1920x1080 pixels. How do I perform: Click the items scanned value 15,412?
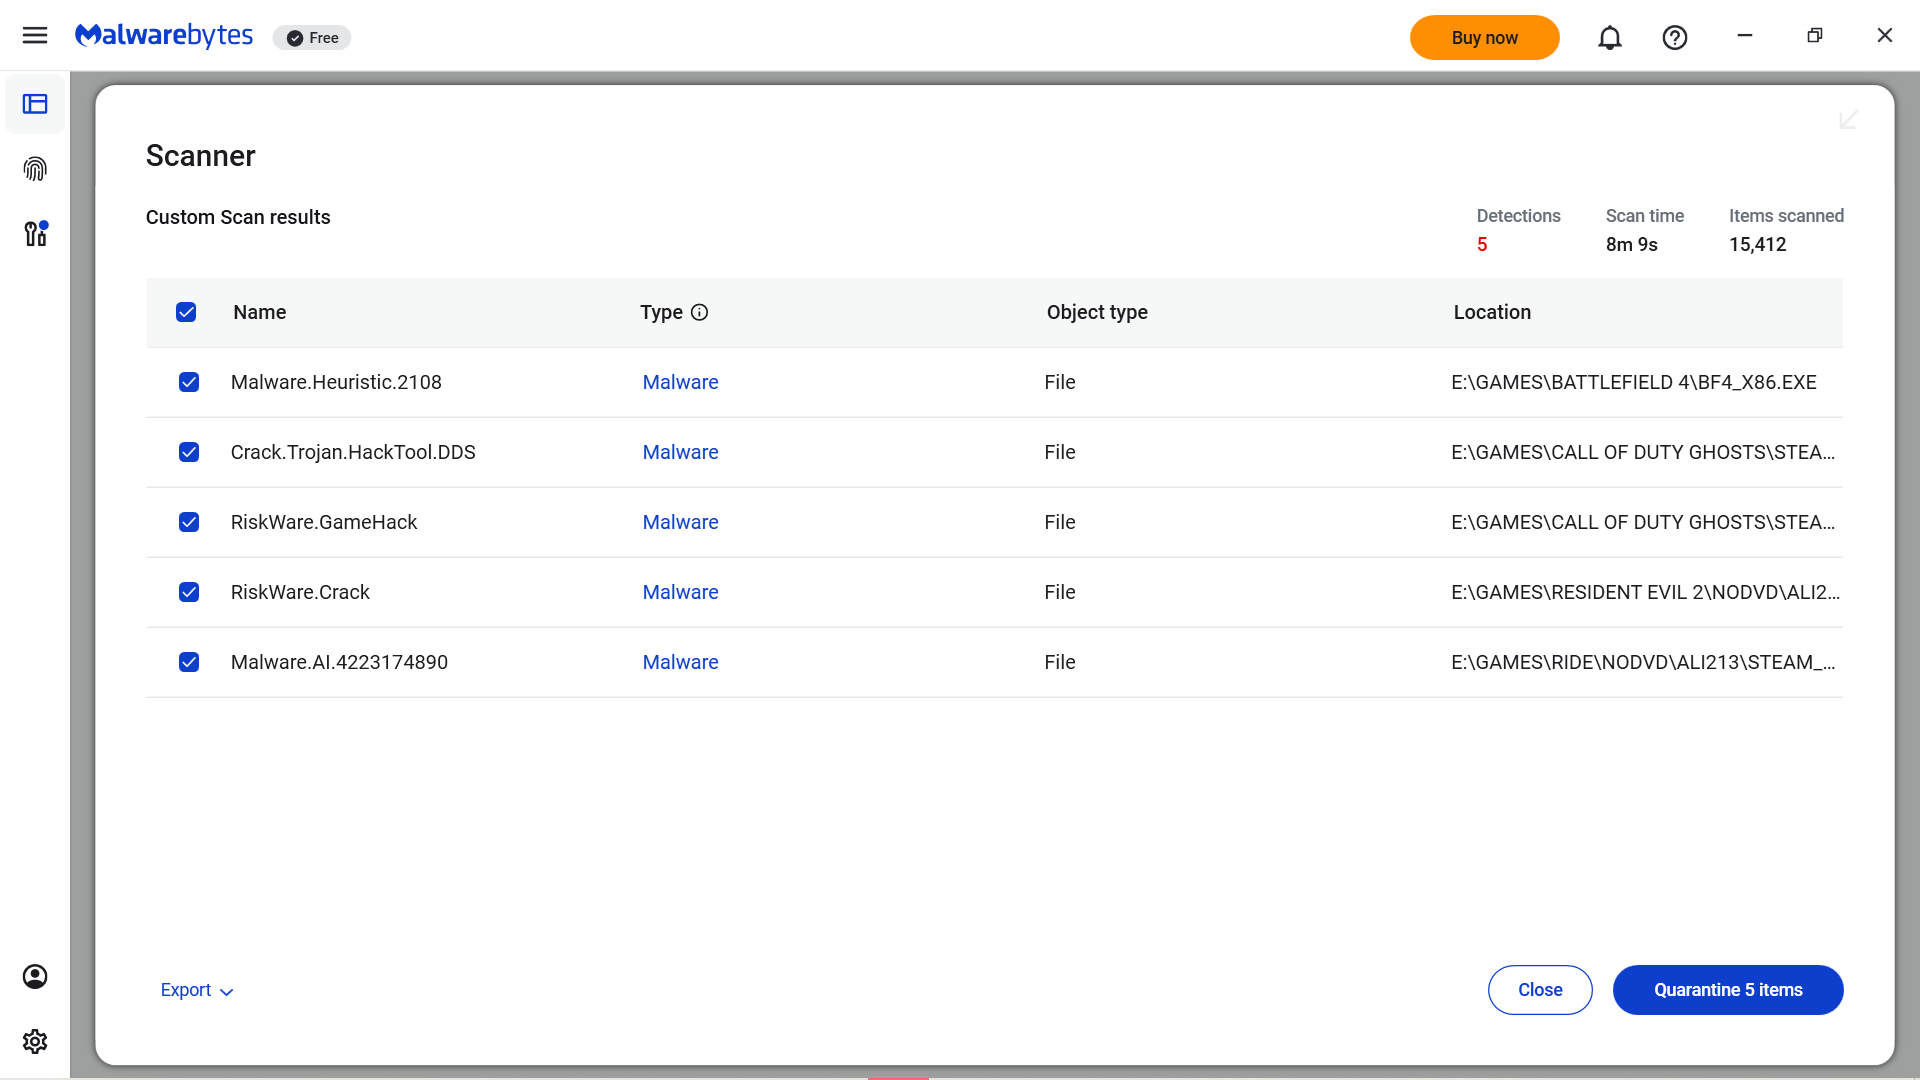coord(1758,244)
